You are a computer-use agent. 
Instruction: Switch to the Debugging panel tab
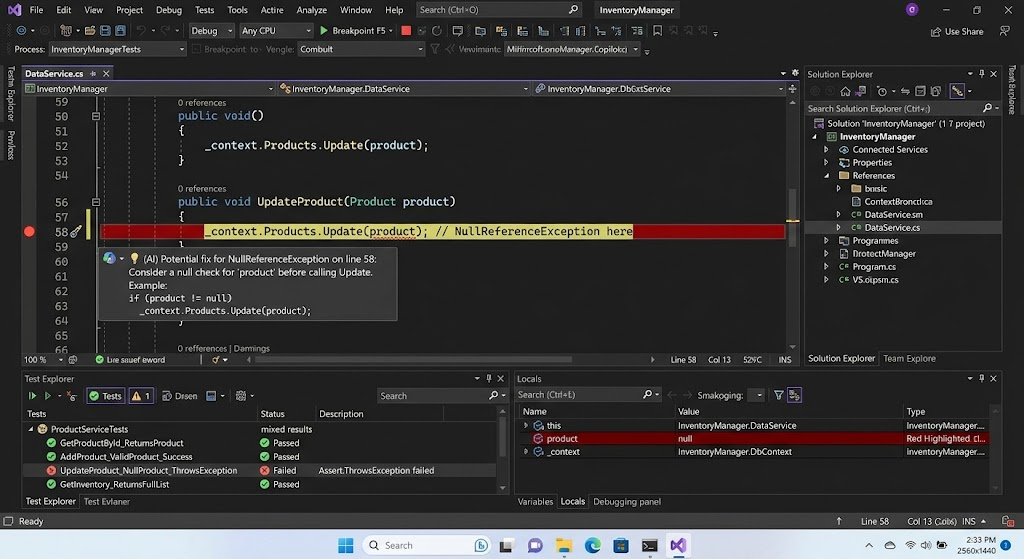627,502
